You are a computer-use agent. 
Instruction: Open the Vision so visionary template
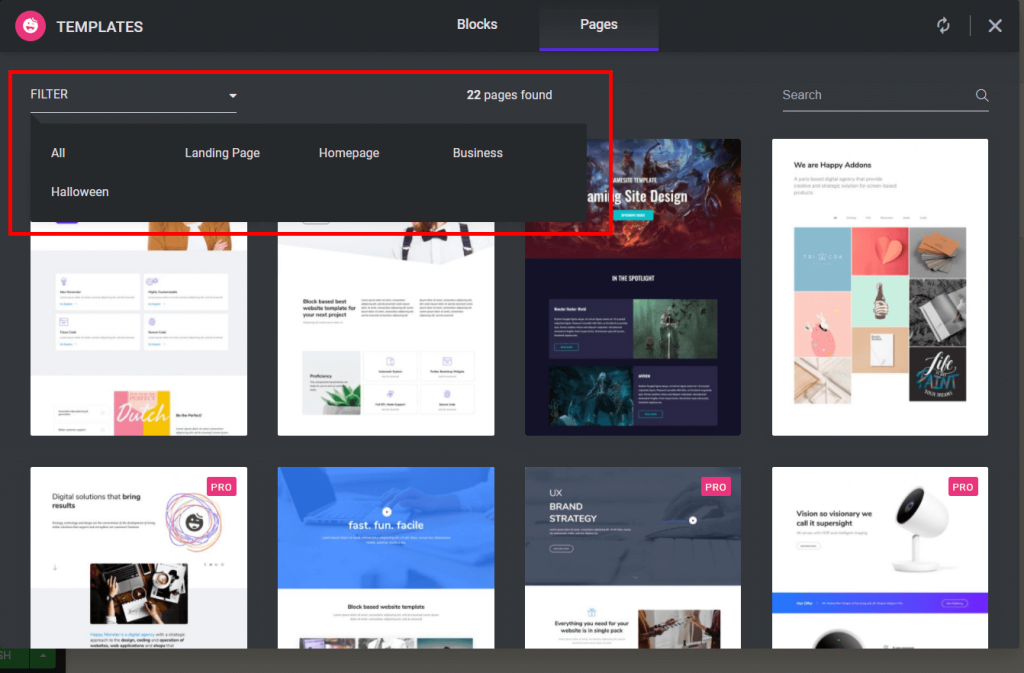[880, 557]
